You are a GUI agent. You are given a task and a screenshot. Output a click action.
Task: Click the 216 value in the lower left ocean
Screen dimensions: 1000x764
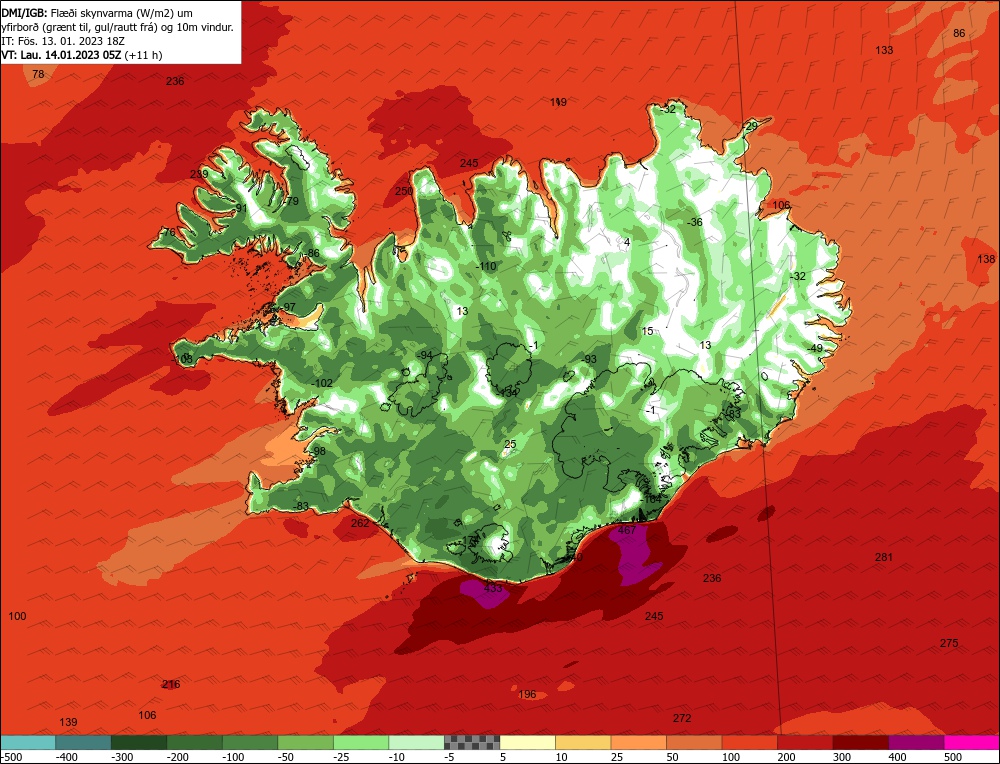coord(171,684)
